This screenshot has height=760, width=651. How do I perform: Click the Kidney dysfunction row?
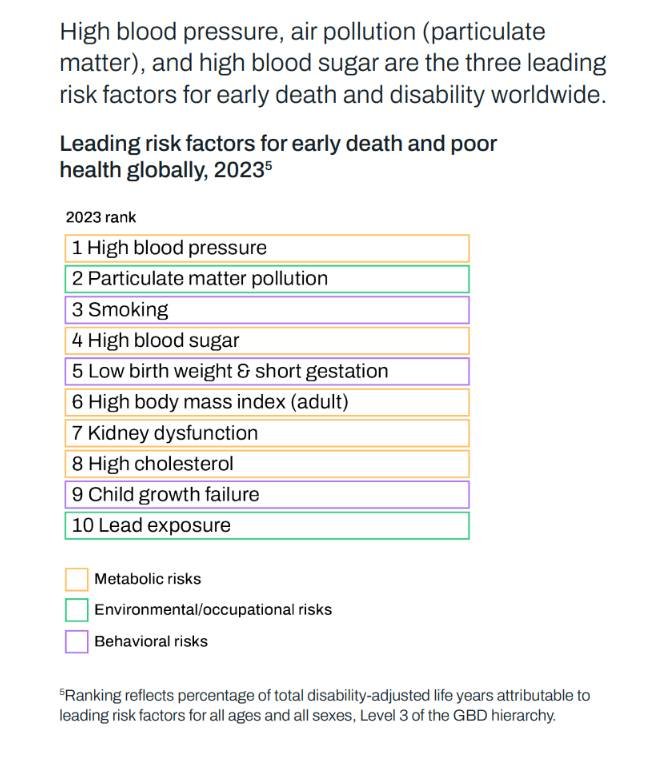coord(266,433)
